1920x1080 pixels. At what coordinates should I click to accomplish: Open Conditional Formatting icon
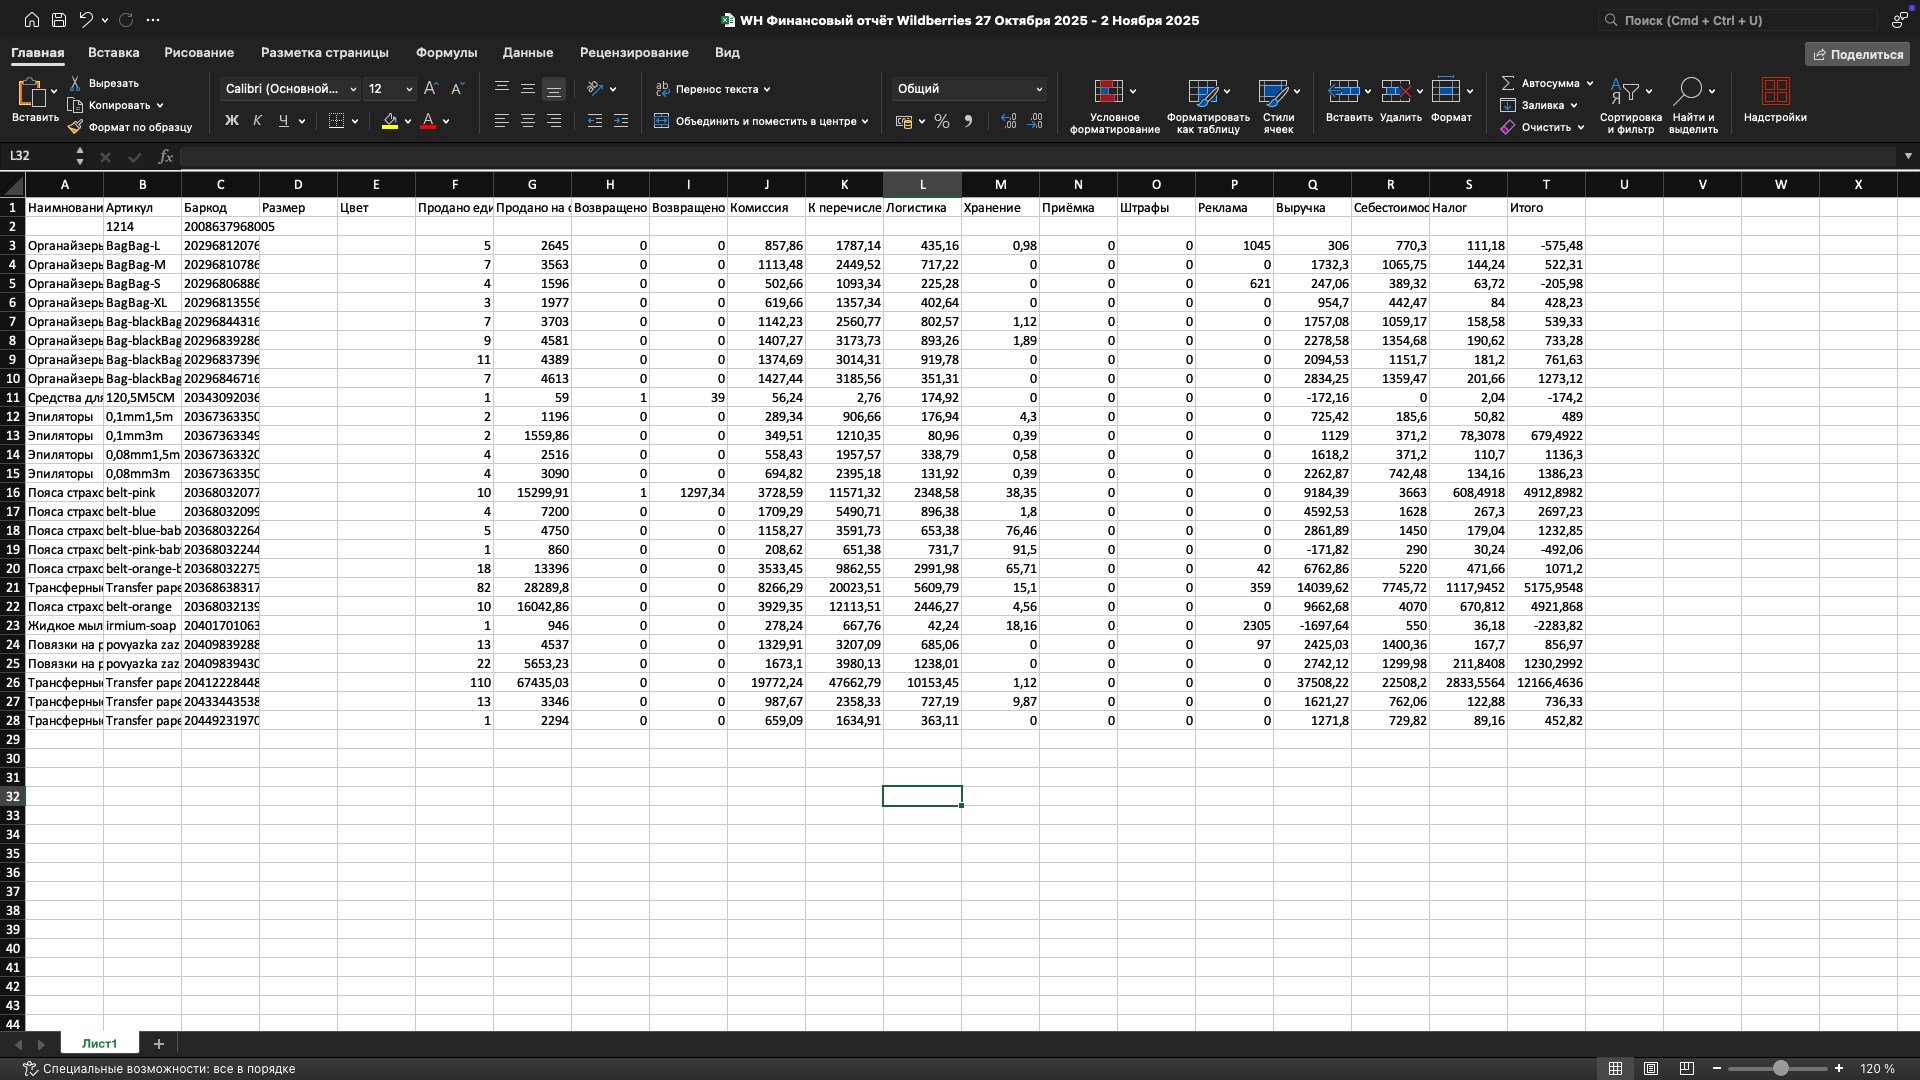click(1109, 92)
